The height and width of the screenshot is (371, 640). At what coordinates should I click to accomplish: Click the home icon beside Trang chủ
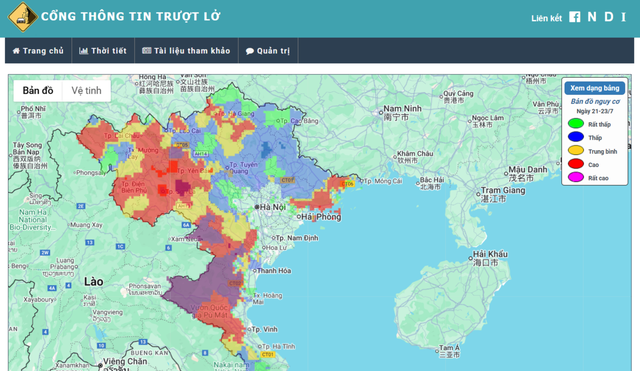pos(16,51)
